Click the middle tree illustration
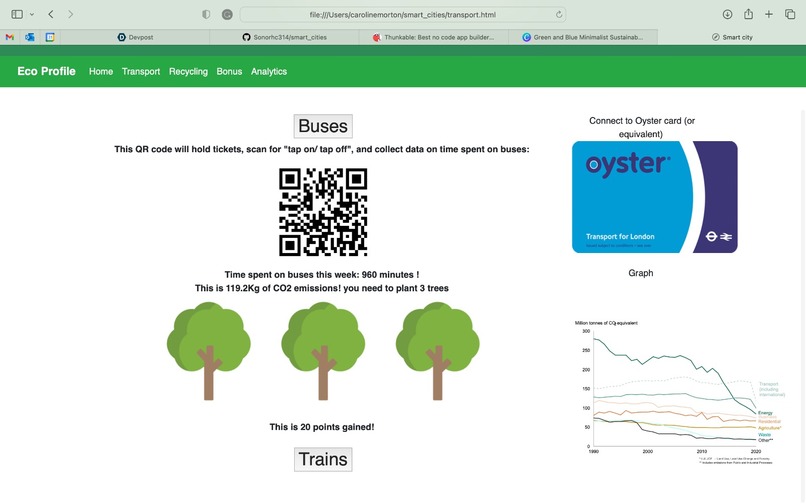 pyautogui.click(x=323, y=351)
